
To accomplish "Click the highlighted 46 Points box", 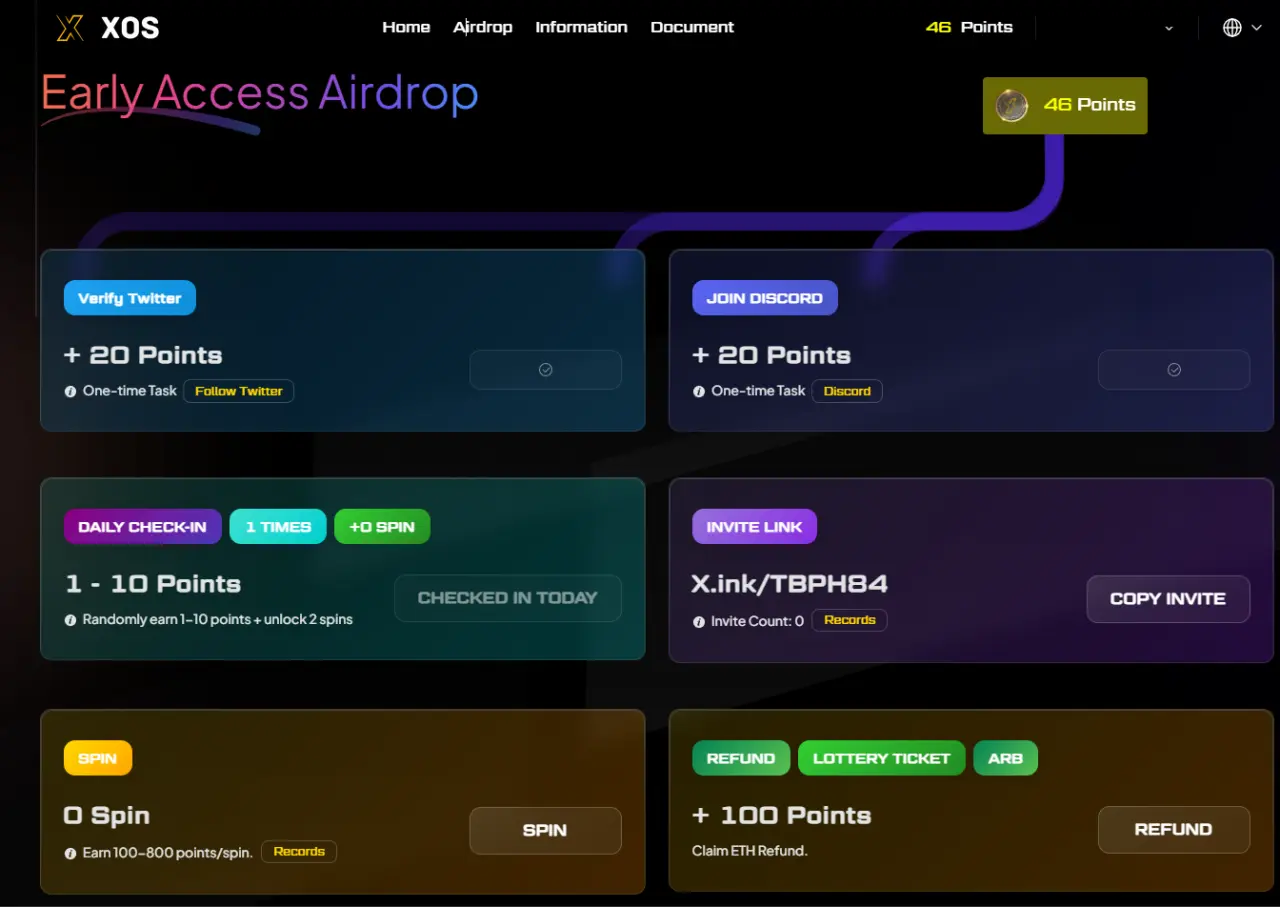I will 1065,105.
